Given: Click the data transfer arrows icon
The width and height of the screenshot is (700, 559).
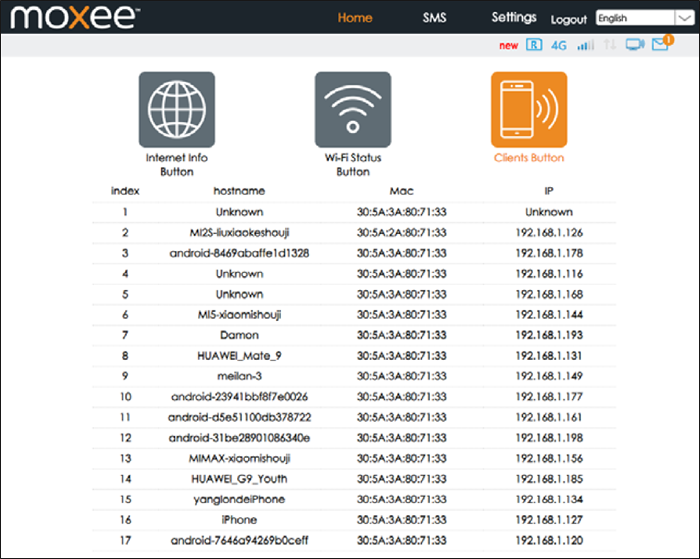Looking at the screenshot, I should (x=610, y=44).
